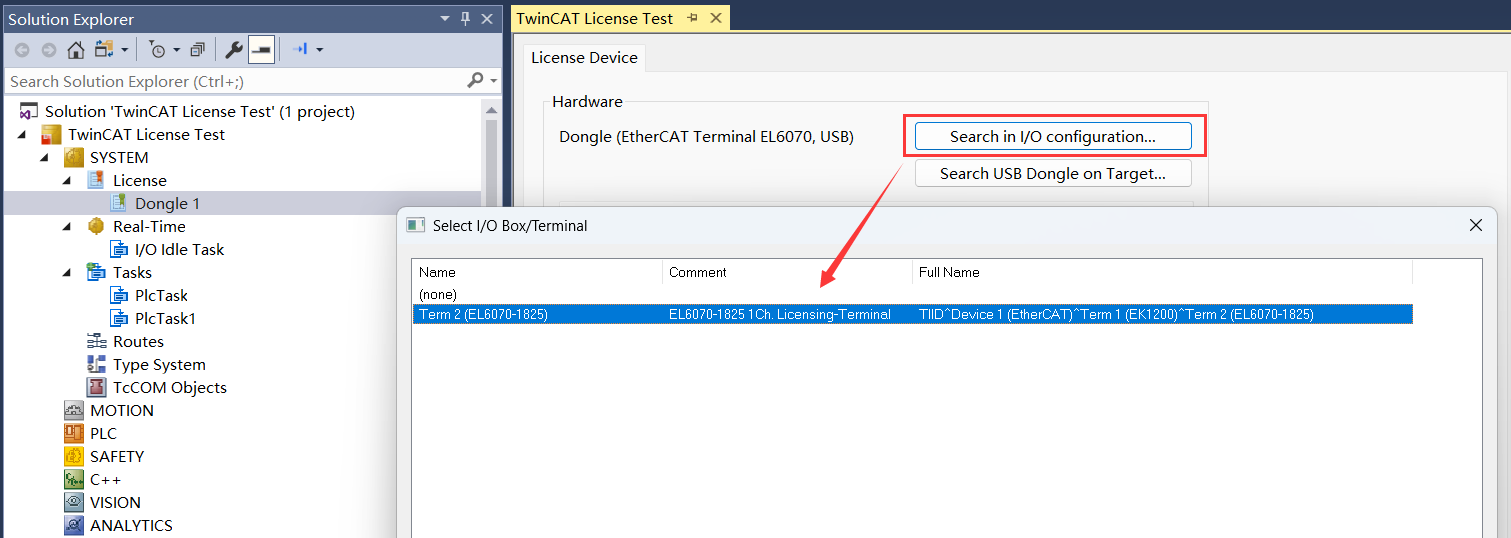Collapse the License tree node
Screen dimensions: 1511x538
tap(67, 181)
